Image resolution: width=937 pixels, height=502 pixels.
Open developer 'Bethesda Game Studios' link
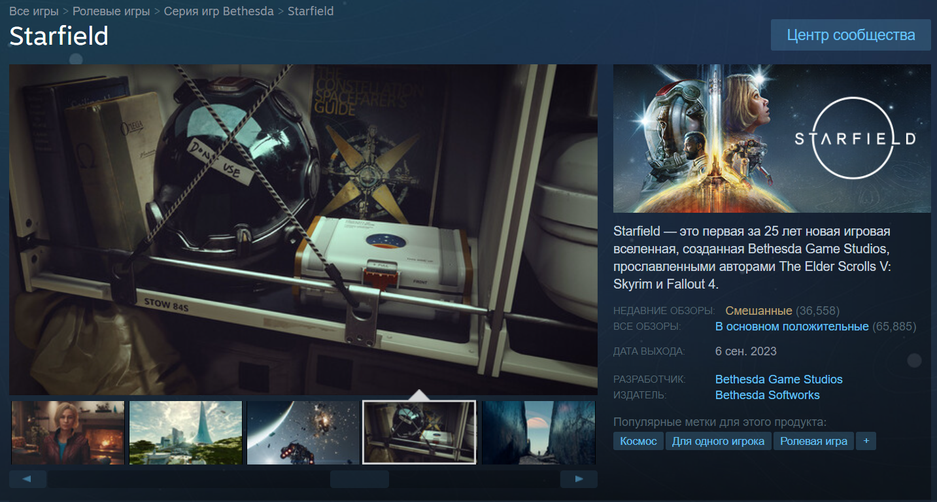tap(779, 379)
